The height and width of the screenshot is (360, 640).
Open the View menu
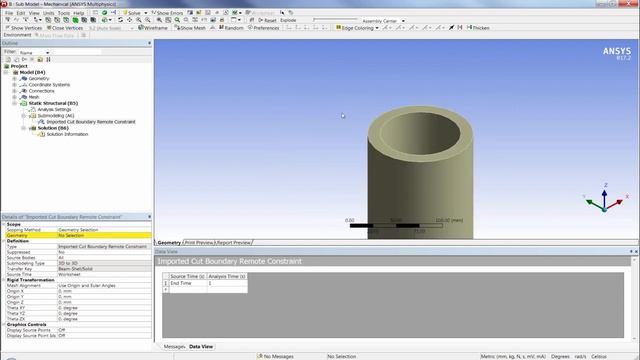[34, 13]
